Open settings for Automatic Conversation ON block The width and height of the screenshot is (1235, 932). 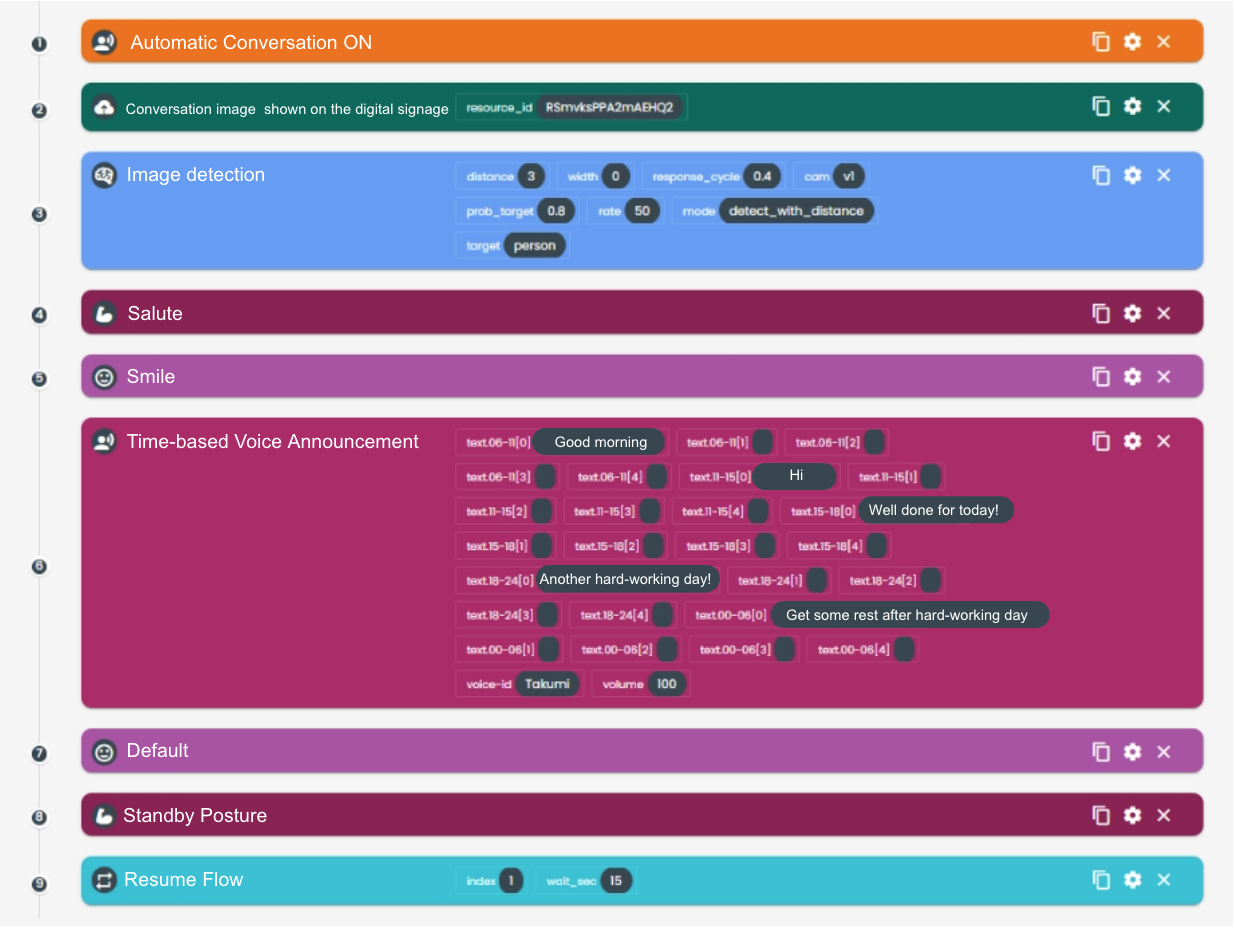coord(1132,42)
